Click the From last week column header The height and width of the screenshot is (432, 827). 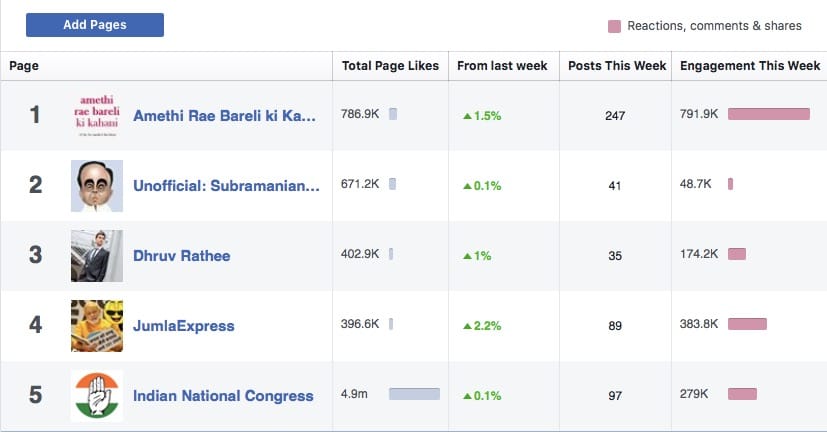click(502, 66)
